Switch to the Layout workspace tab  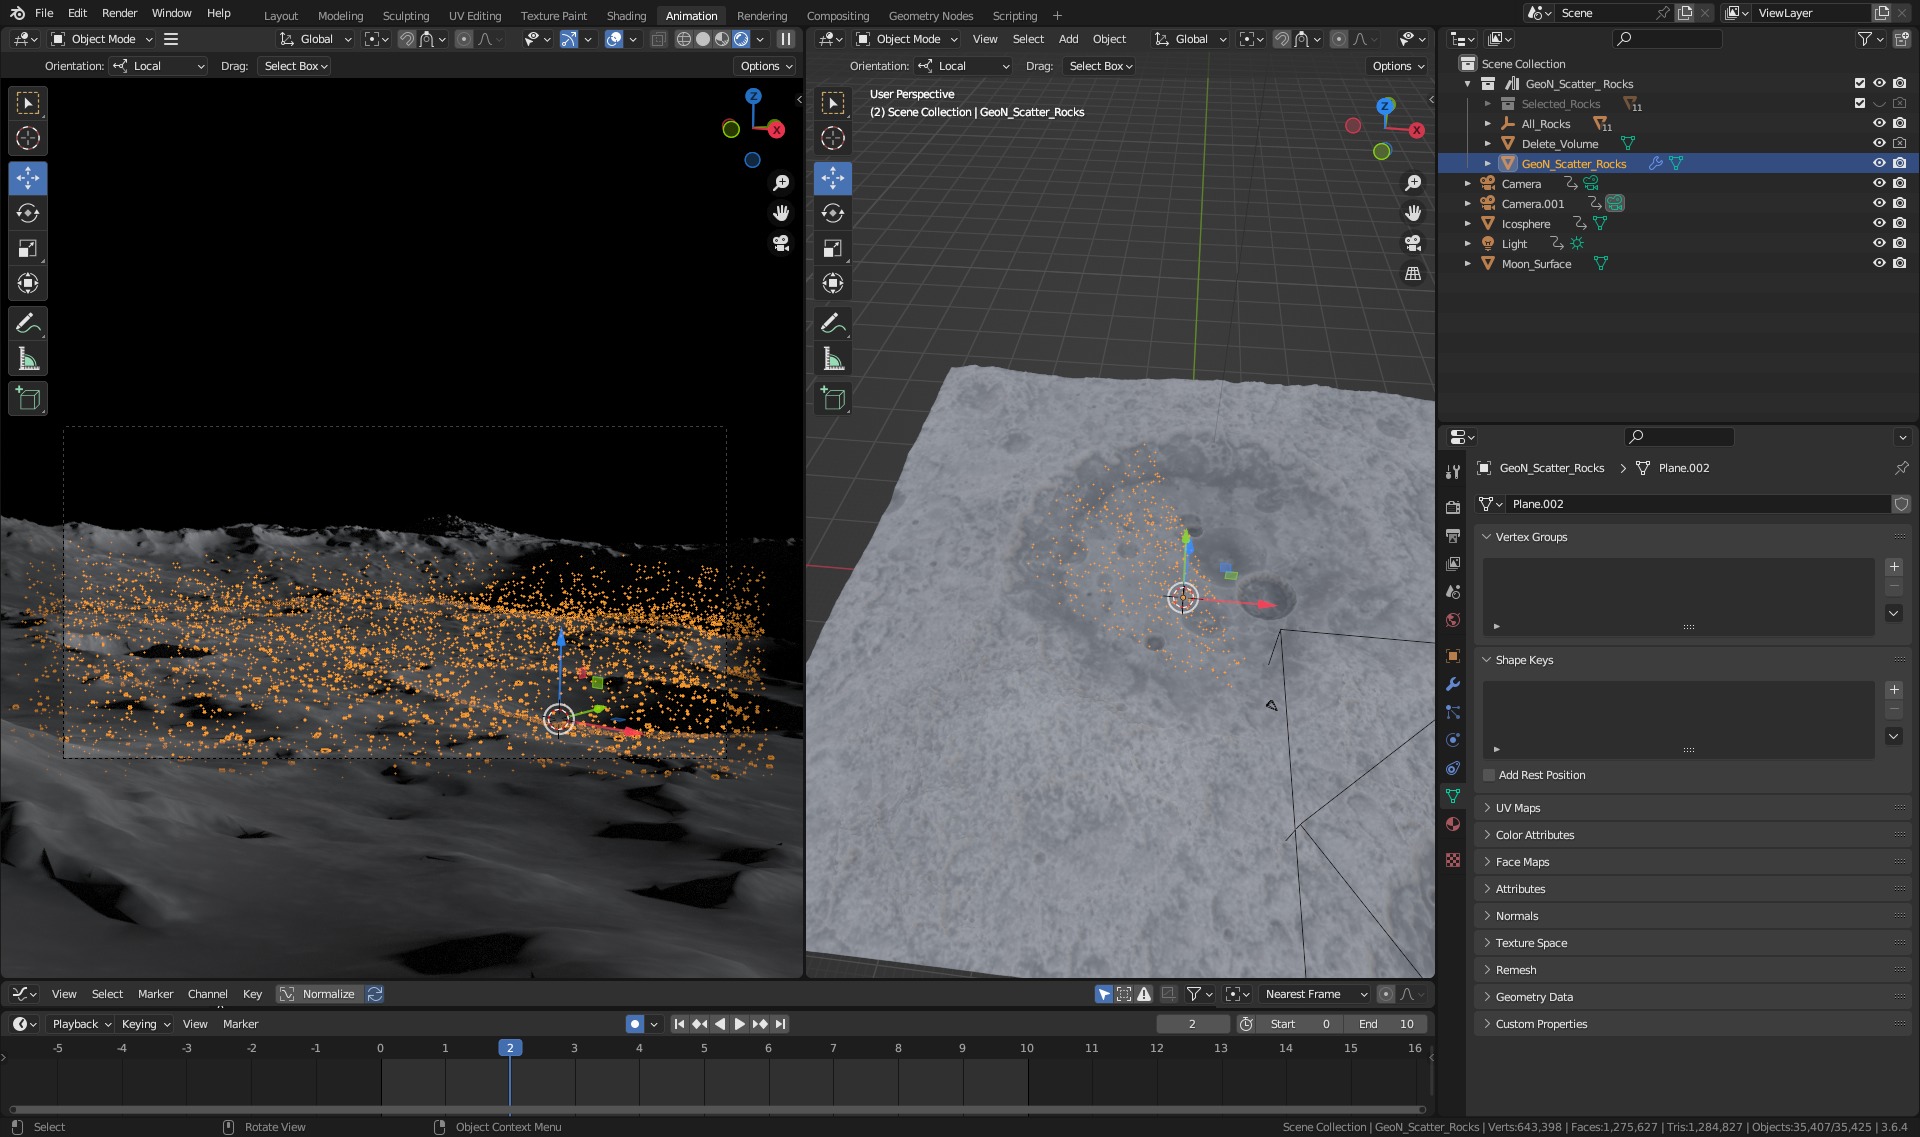point(280,15)
